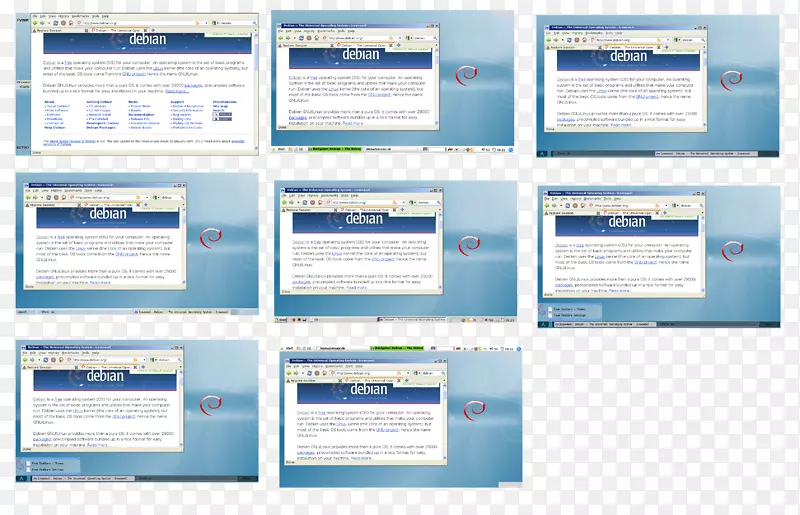Click the RSS feed icon in the top-left address bar

point(195,22)
